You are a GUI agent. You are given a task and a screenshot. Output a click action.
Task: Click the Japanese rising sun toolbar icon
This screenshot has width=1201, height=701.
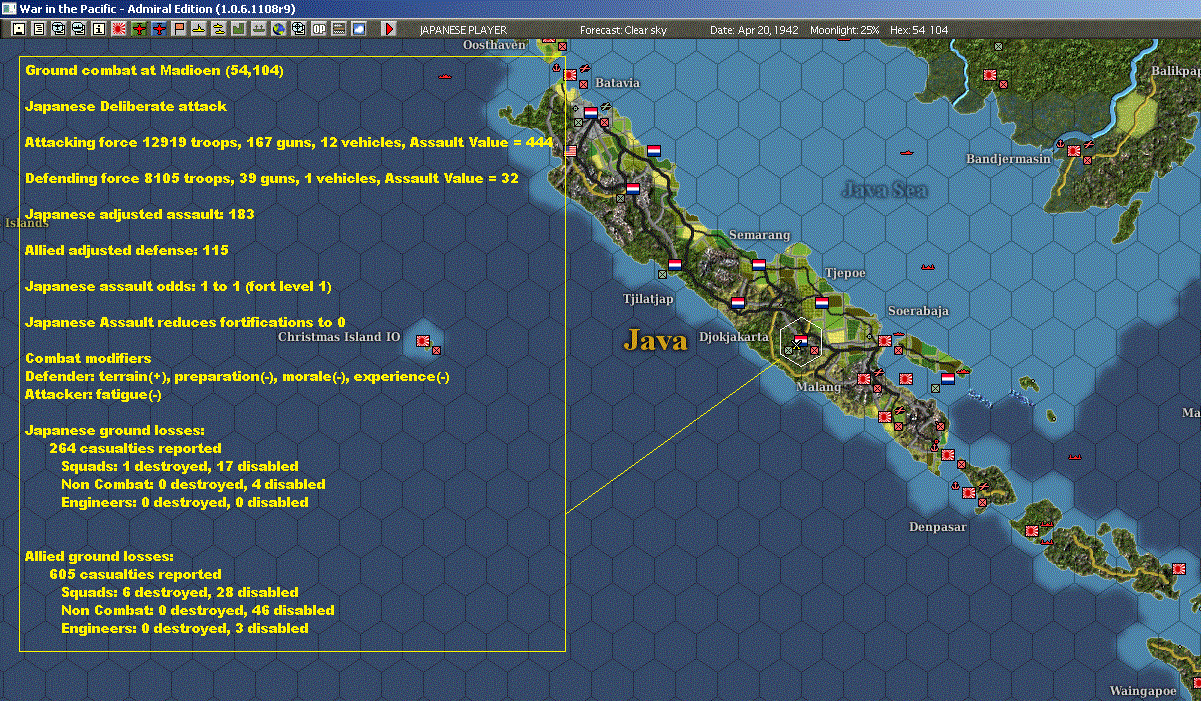point(118,29)
